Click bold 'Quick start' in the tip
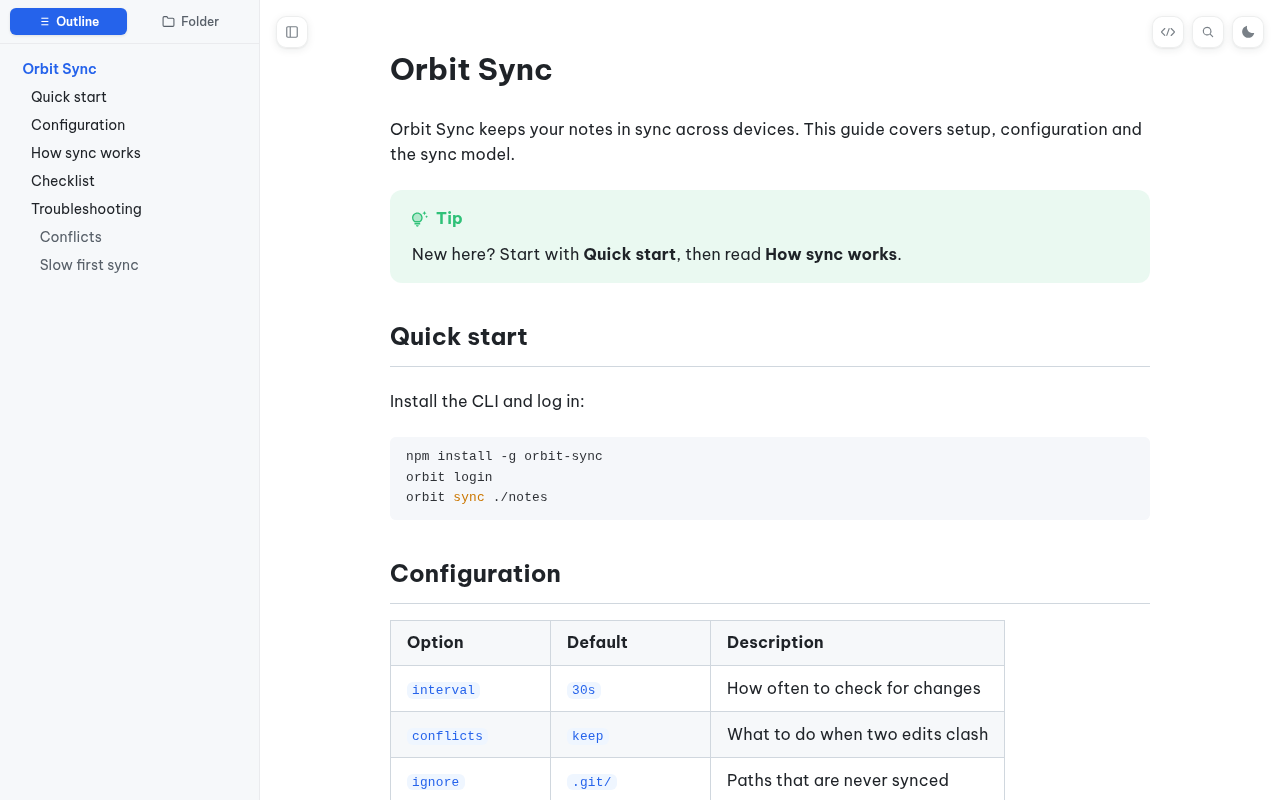Screen dimensions: 1280x800 (630, 254)
